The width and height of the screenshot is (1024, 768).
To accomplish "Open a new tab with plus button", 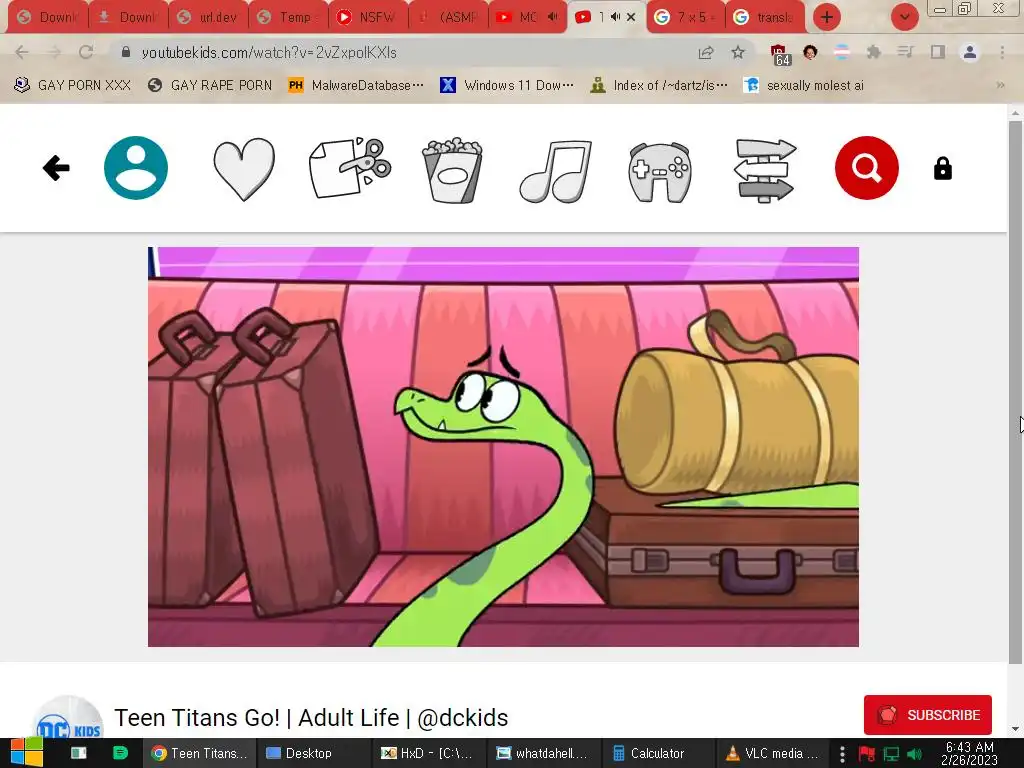I will (827, 17).
